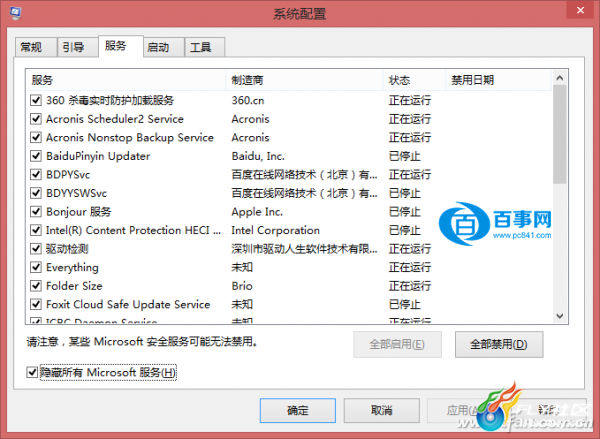The height and width of the screenshot is (439, 600).
Task: Select the Baidu, Inc. manufacturer cell
Action: [258, 156]
